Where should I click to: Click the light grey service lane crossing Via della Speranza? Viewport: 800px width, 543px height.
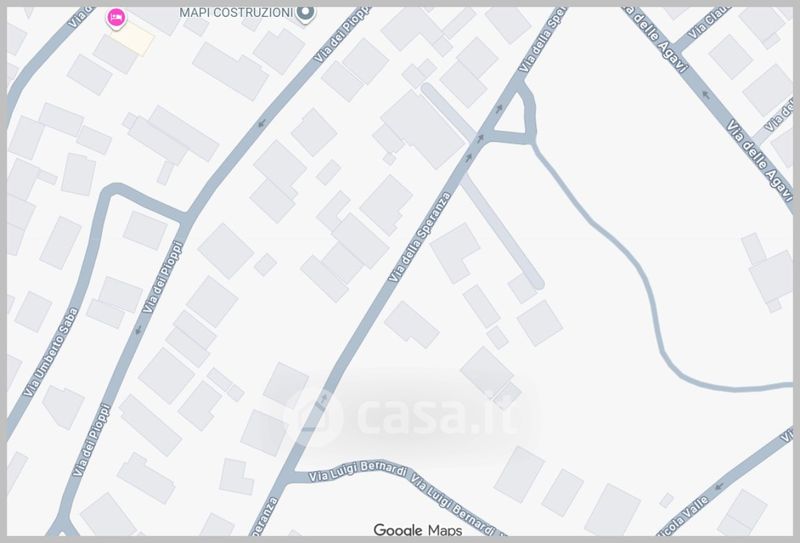[482, 185]
